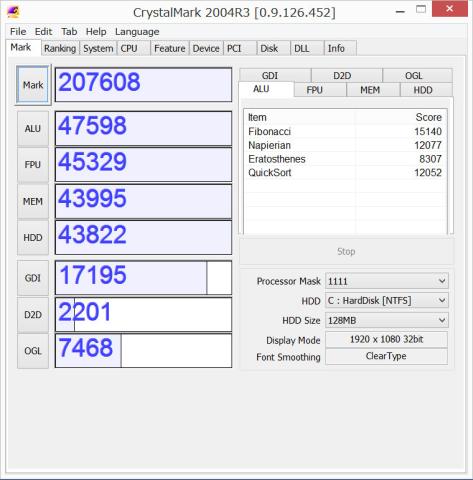Run the HDD benchmark button

tap(33, 238)
